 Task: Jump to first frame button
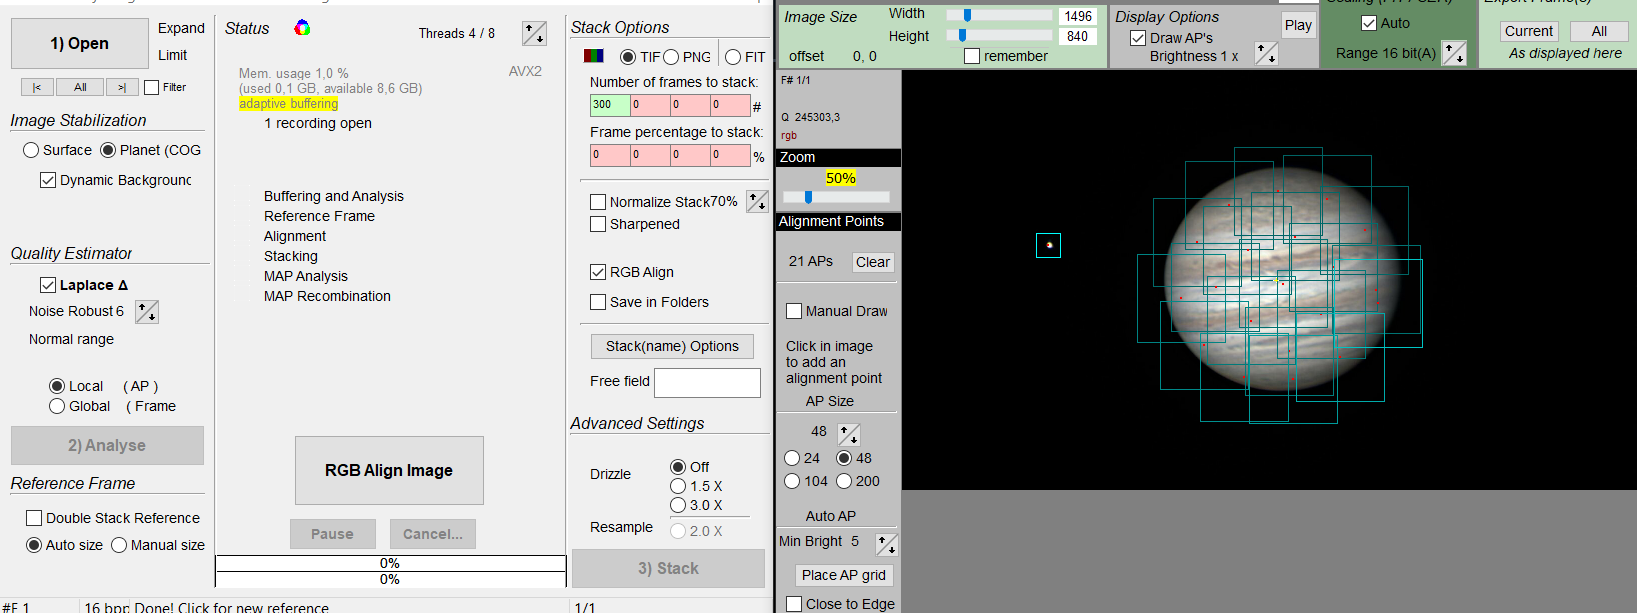pyautogui.click(x=37, y=87)
